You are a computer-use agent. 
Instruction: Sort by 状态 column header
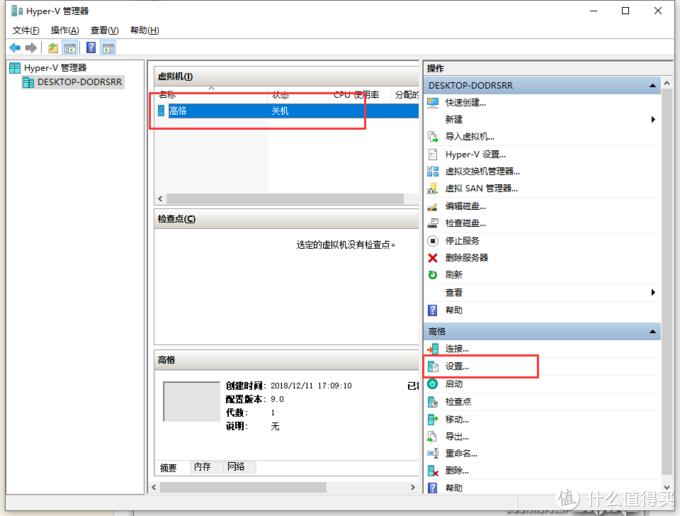280,95
